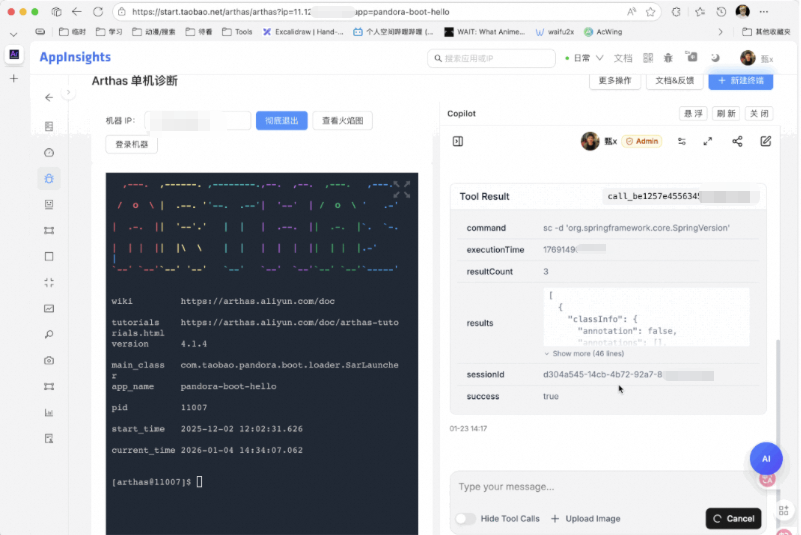Image resolution: width=801 pixels, height=535 pixels.
Task: Click the 彻底退出 button
Action: pos(281,121)
